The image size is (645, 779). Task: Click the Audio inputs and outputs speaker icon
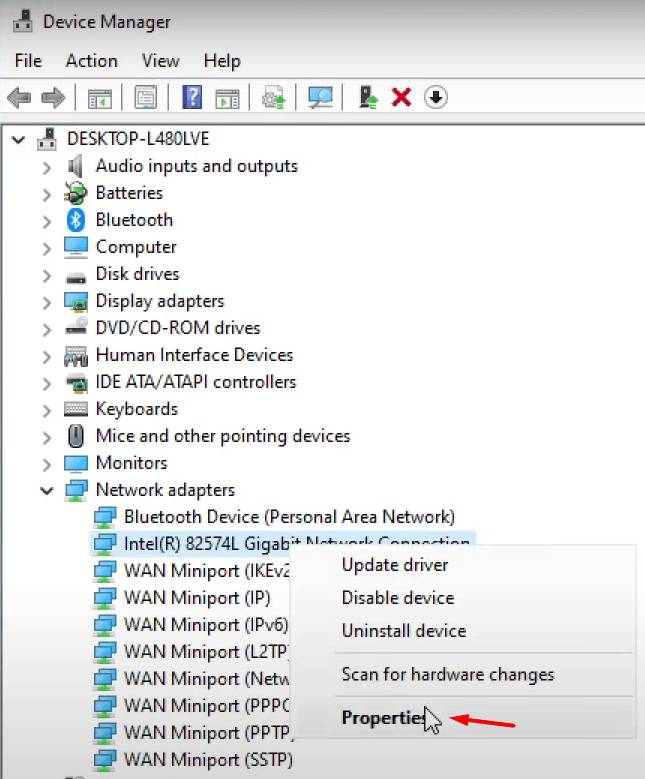point(76,166)
